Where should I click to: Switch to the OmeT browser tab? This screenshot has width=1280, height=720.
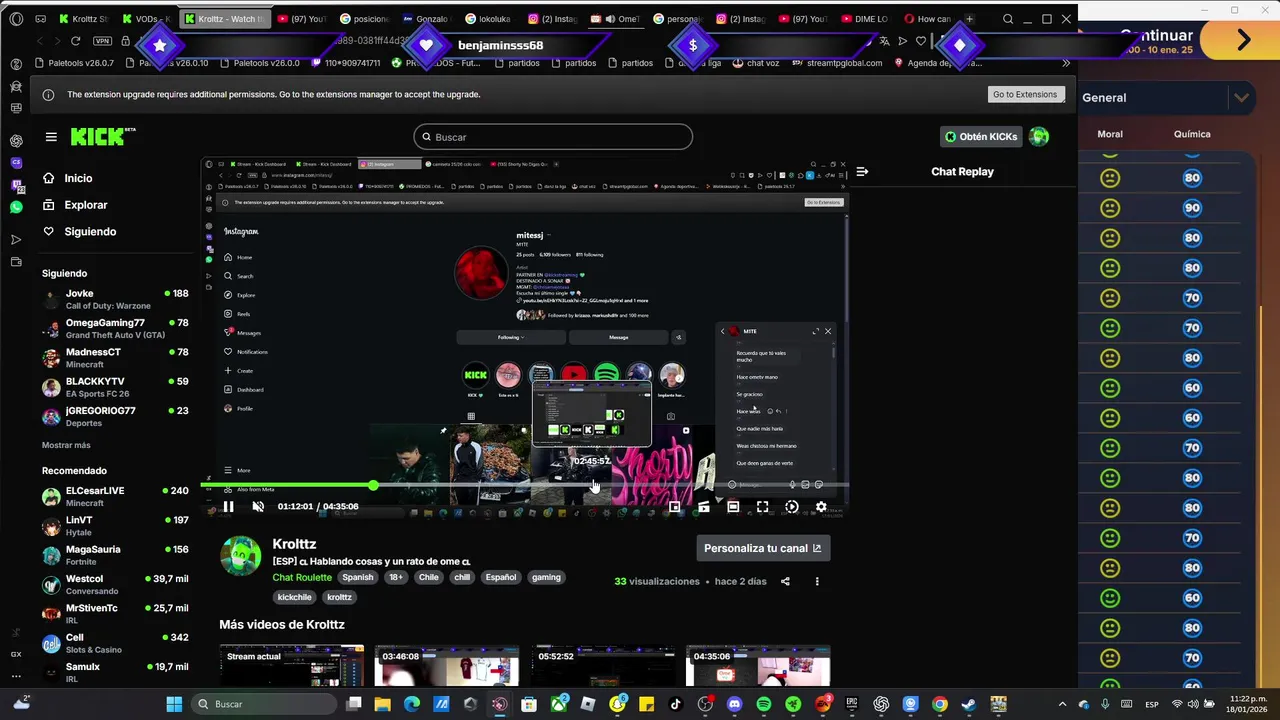[x=615, y=19]
